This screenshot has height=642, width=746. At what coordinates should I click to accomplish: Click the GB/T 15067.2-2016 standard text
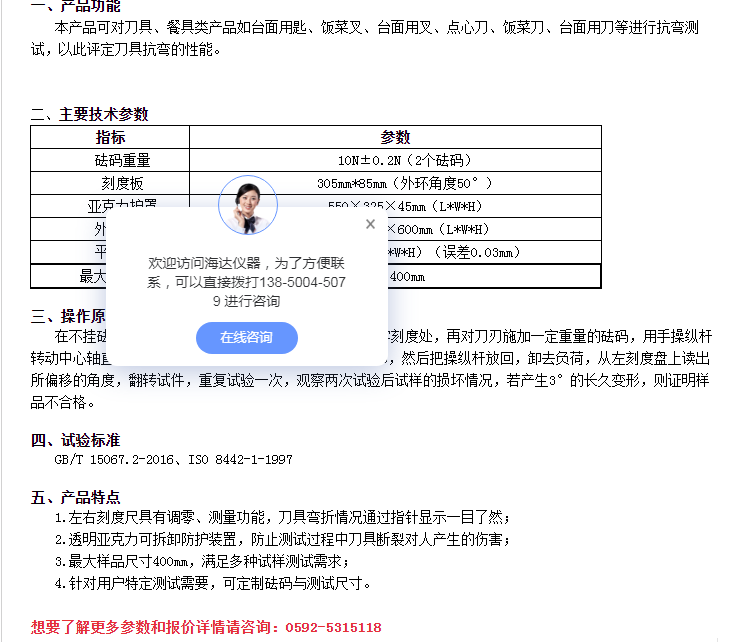point(173,459)
